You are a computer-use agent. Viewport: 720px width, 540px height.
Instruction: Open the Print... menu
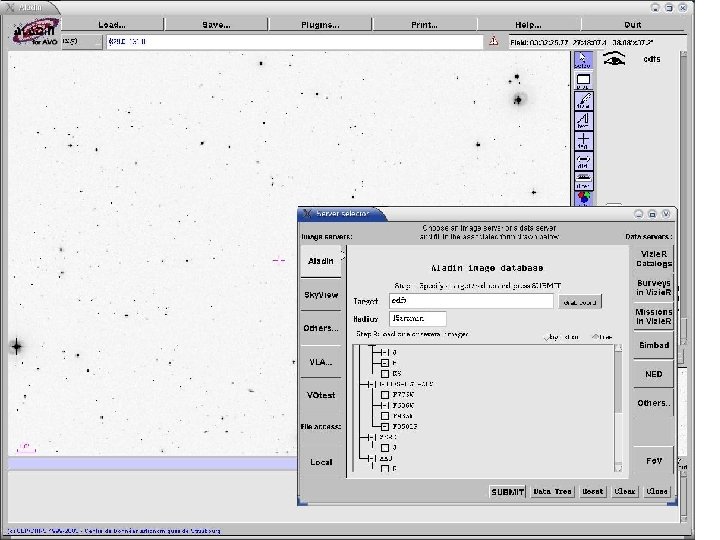[x=424, y=25]
